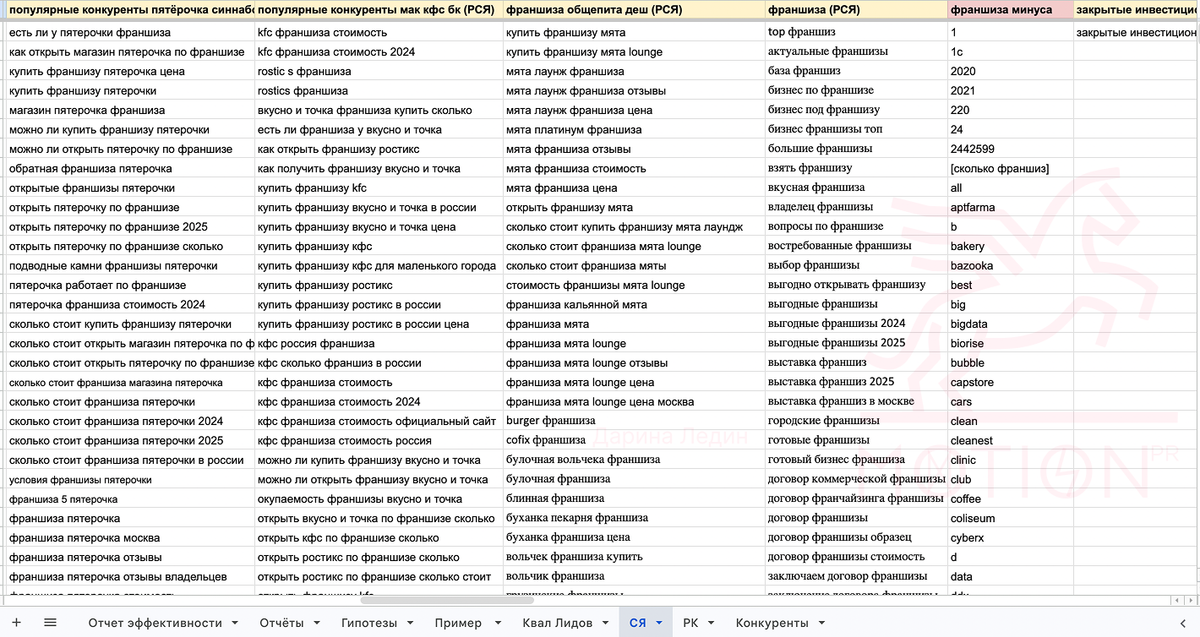The height and width of the screenshot is (637, 1200).
Task: Select header cell 'популярные конкуренты мак кфс бк (РСЯ)'
Action: (x=377, y=9)
